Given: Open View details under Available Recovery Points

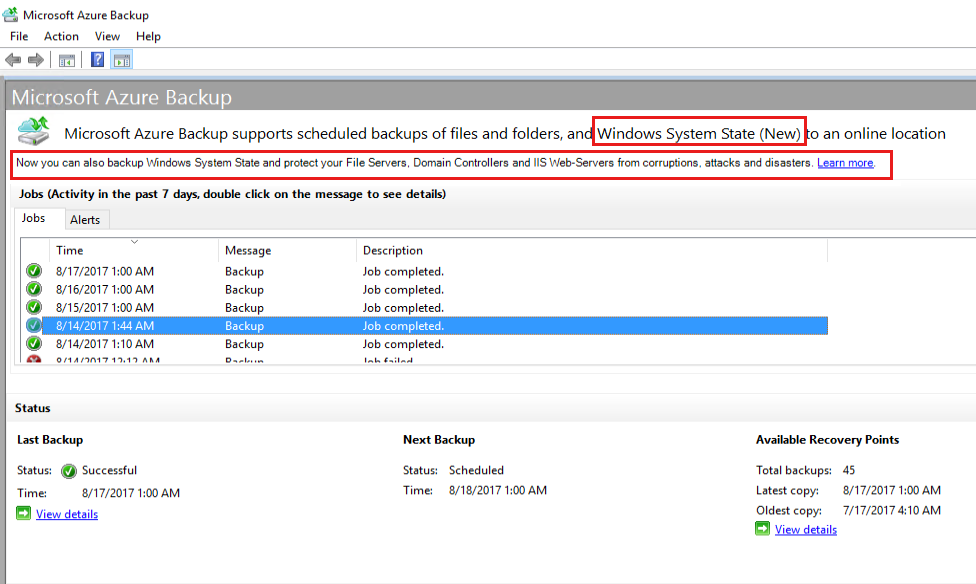Looking at the screenshot, I should click(x=805, y=529).
